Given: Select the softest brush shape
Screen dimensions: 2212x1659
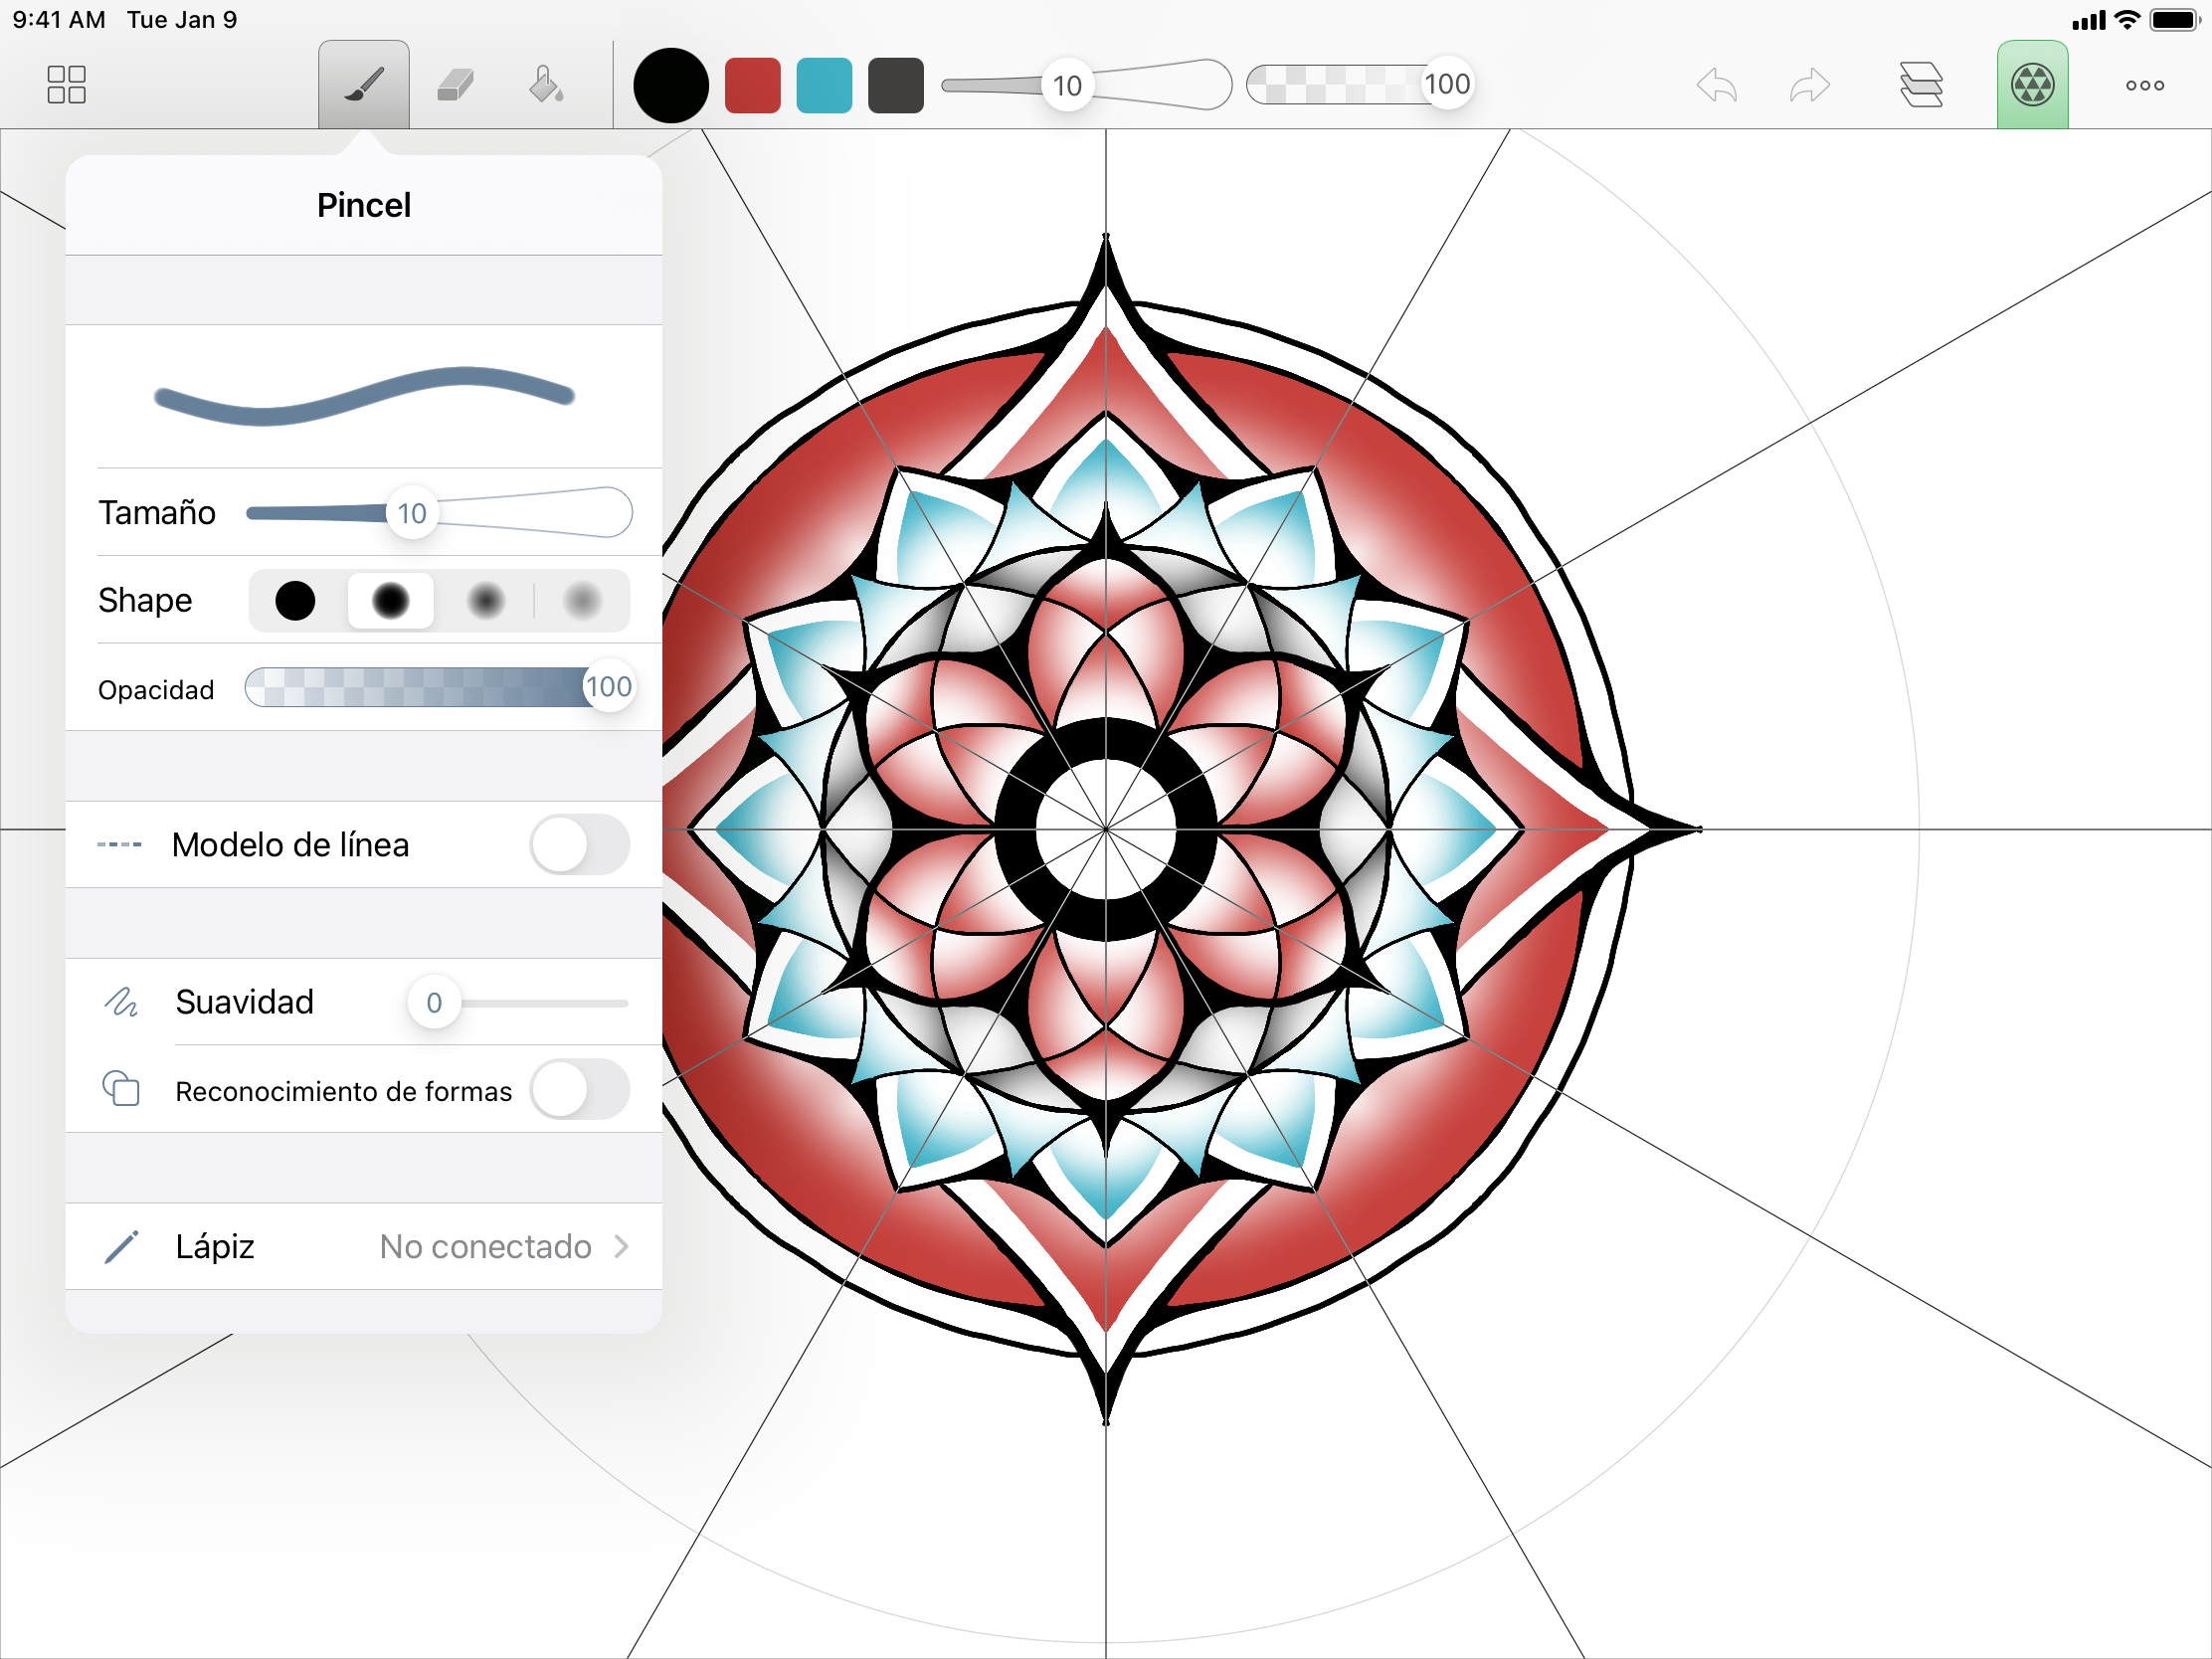Looking at the screenshot, I should [582, 601].
